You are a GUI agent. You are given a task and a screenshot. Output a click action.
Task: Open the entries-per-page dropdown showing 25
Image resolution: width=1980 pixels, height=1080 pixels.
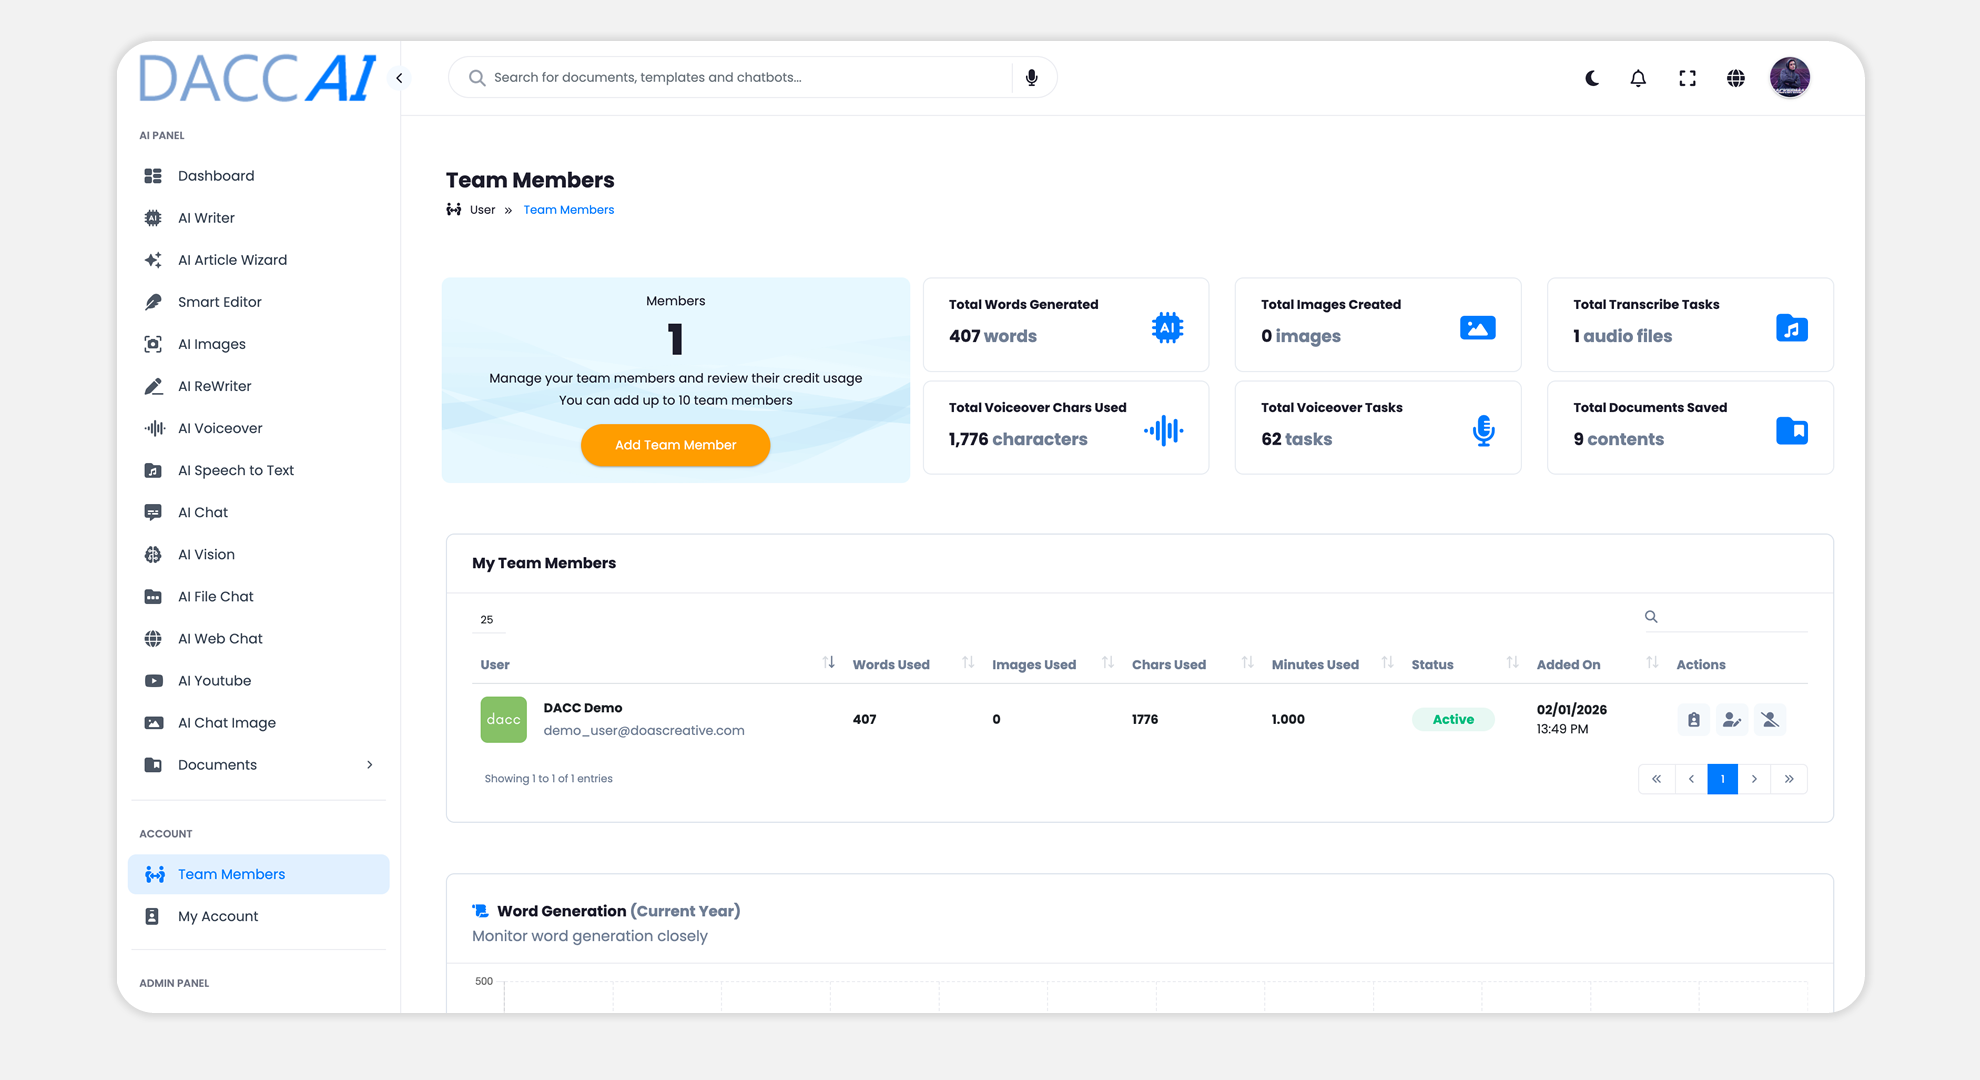(488, 619)
